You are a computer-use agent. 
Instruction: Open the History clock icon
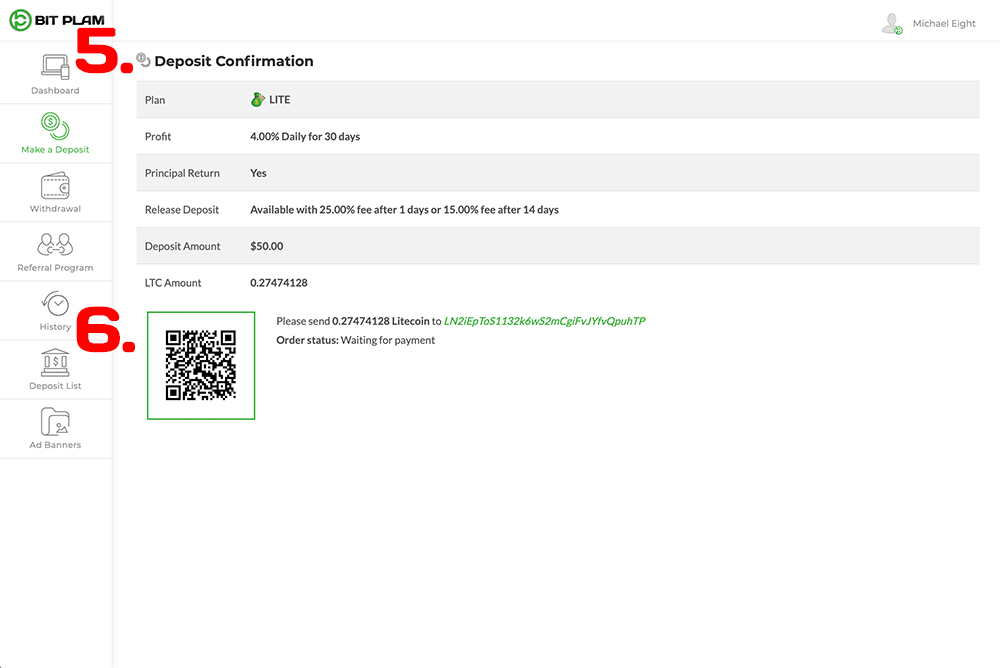tap(55, 304)
